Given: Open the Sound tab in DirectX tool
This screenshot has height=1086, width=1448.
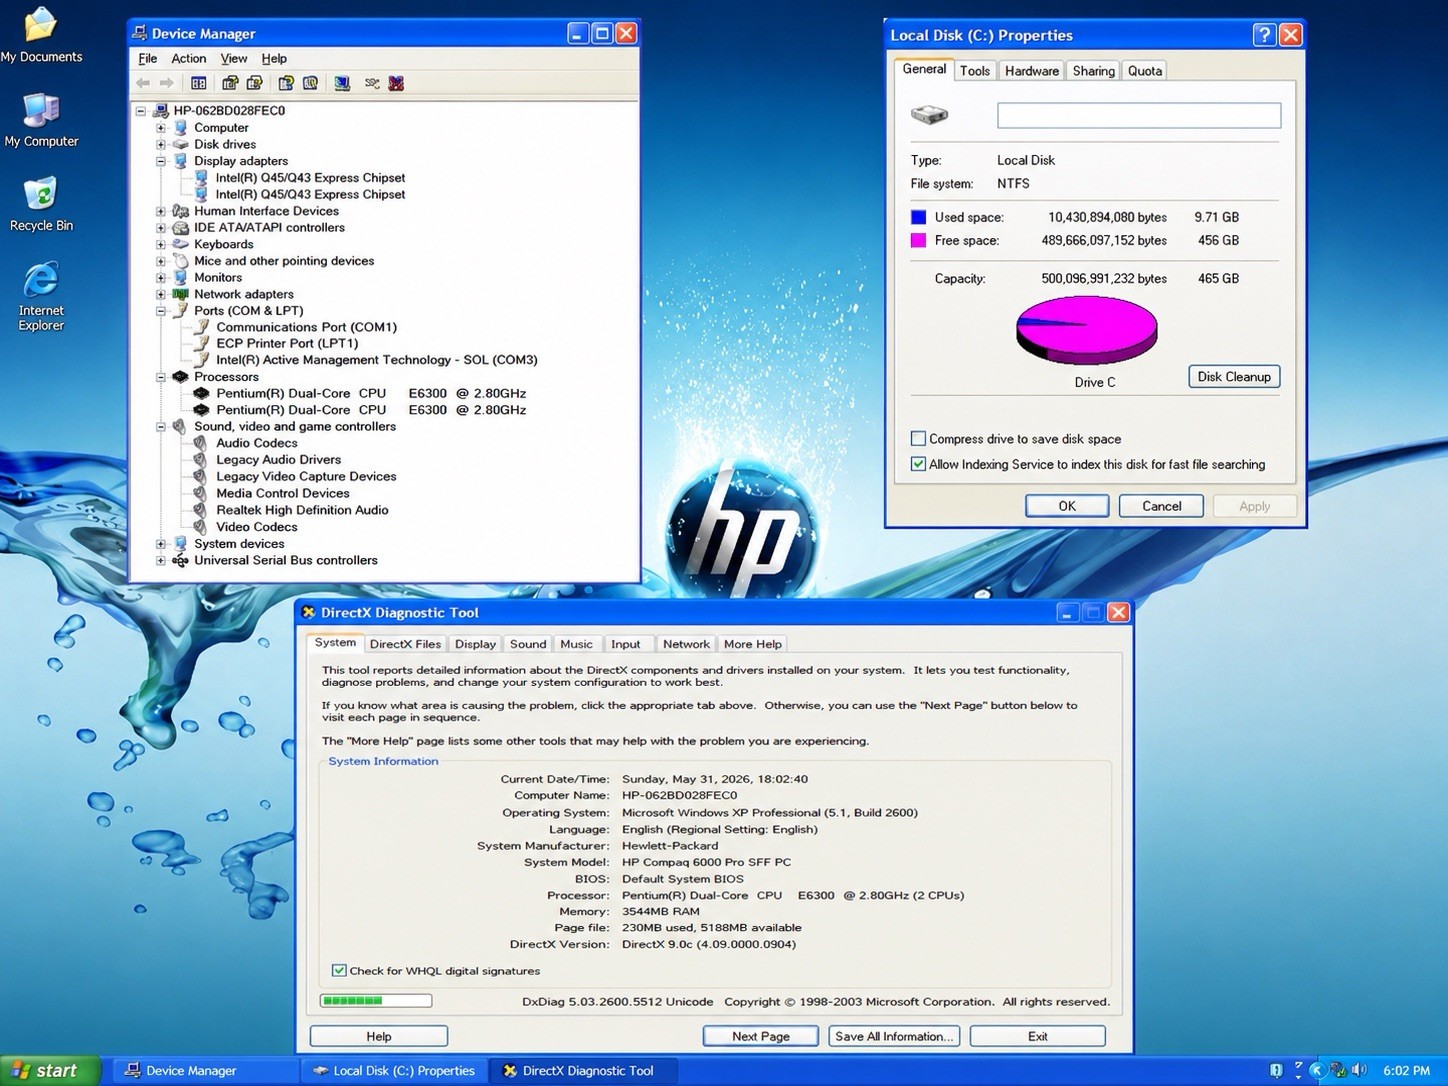Looking at the screenshot, I should click(528, 644).
